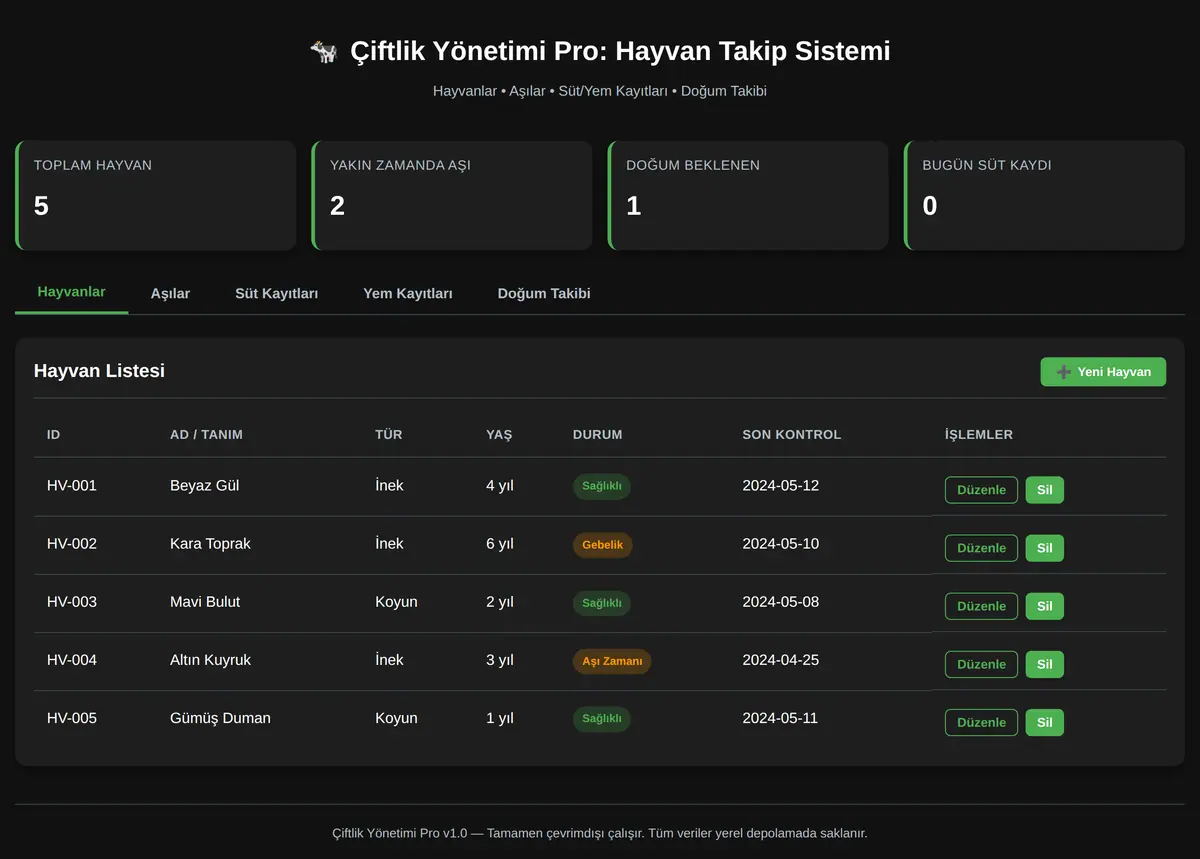Delete the Beyaz Gül row with Sil
1200x859 pixels.
1044,490
